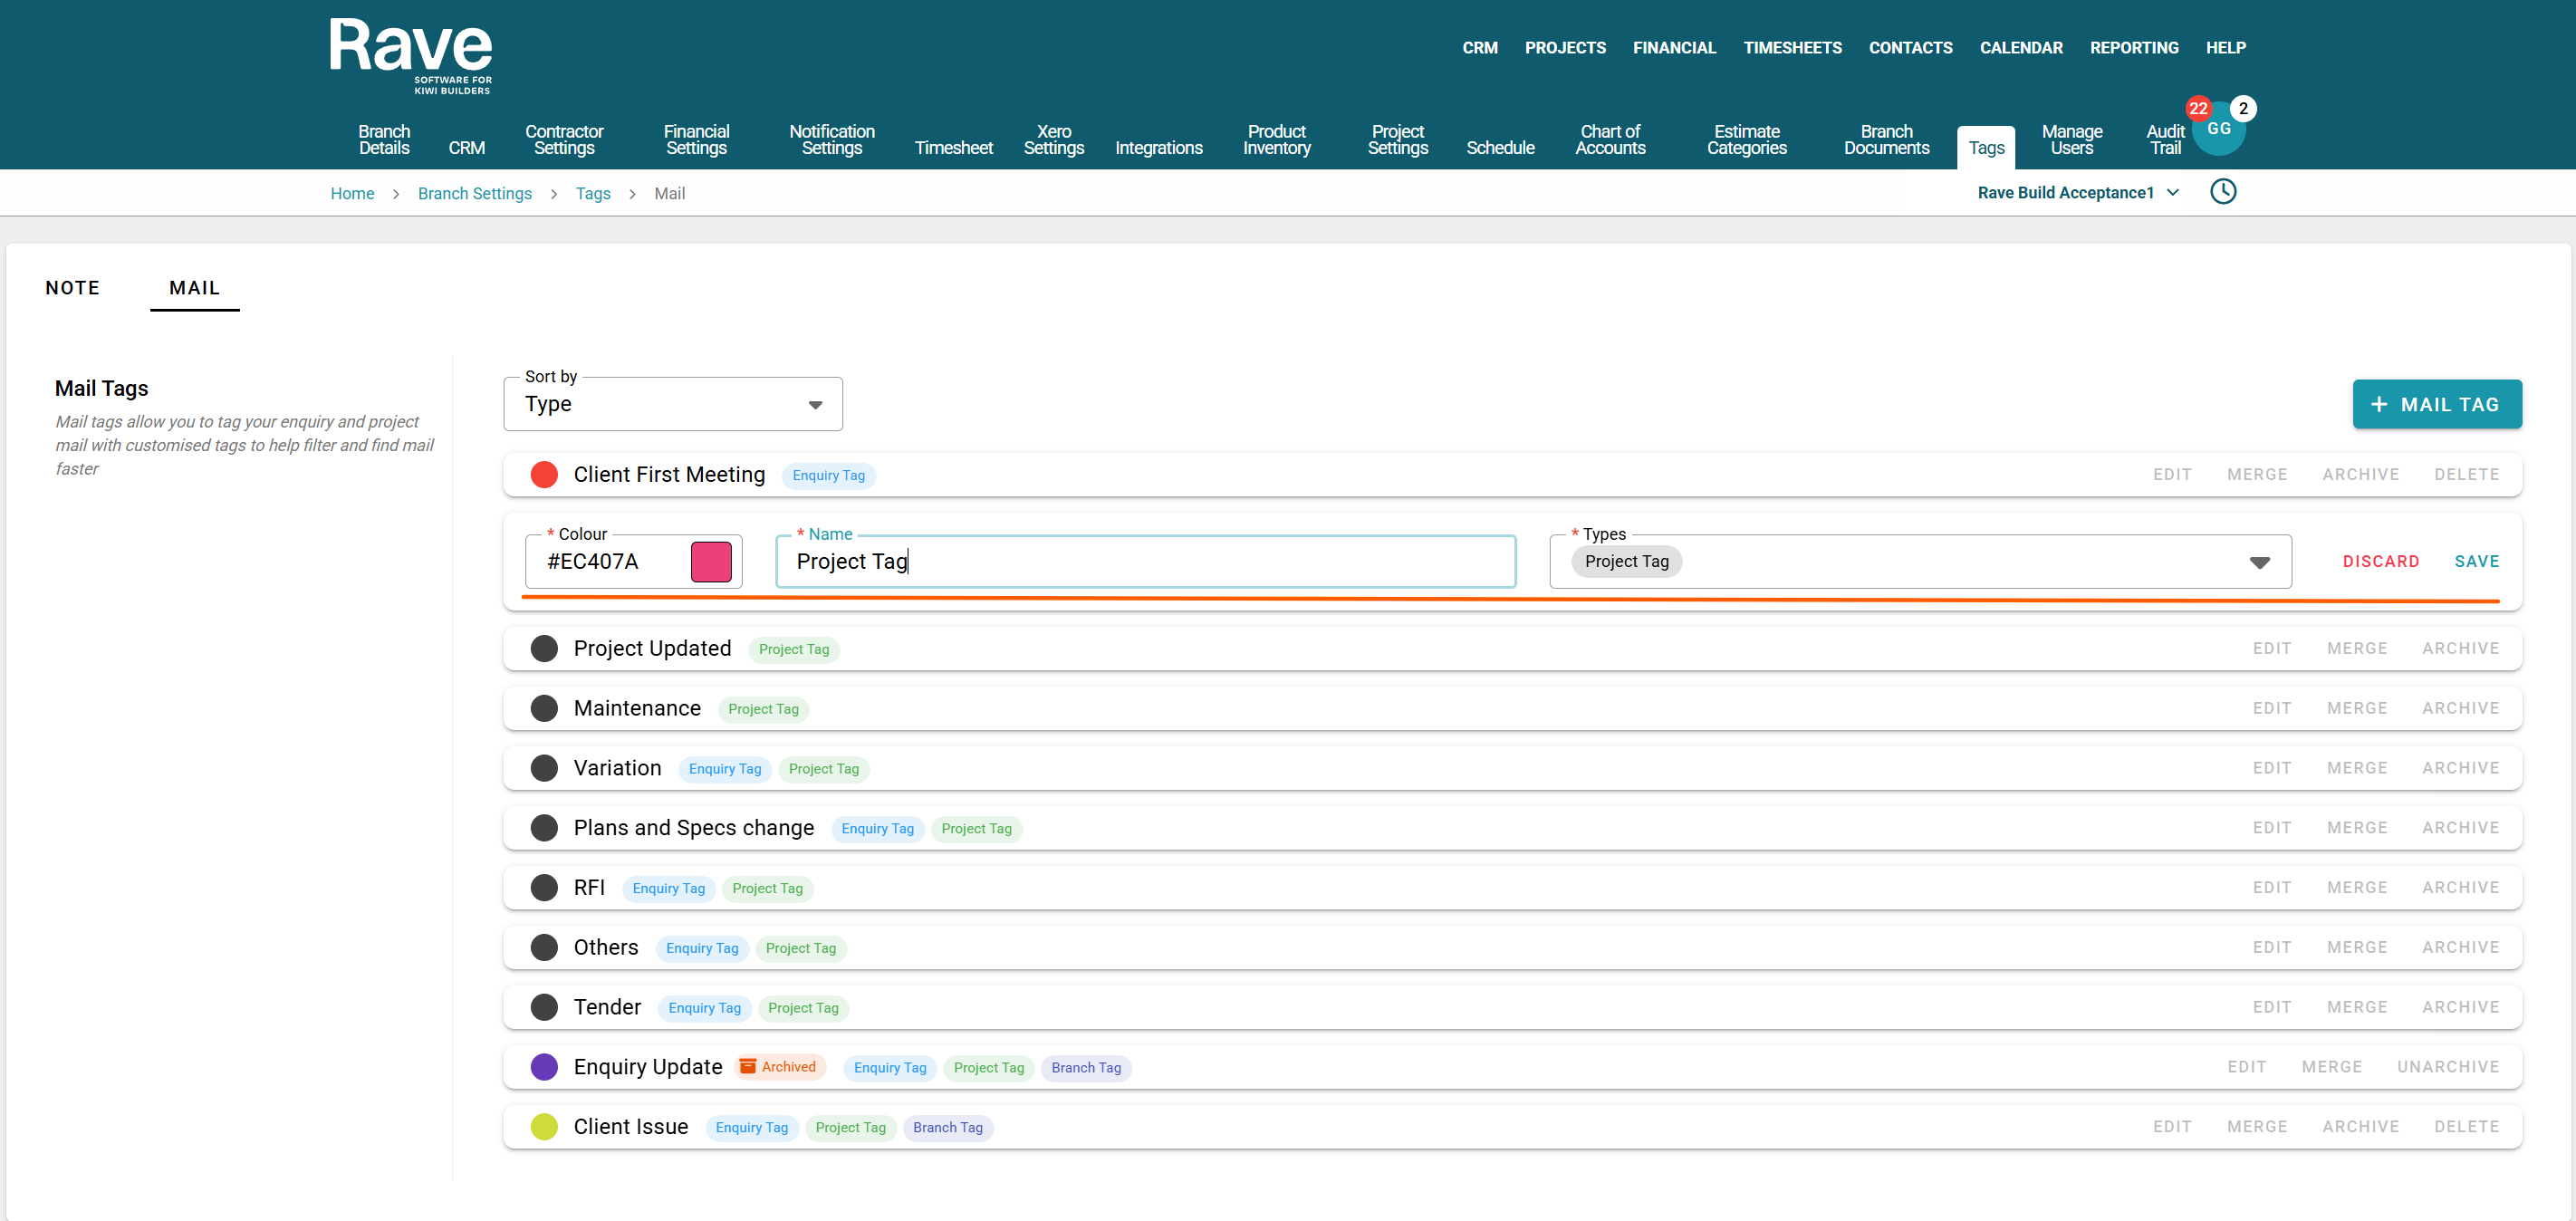Image resolution: width=2576 pixels, height=1221 pixels.
Task: Click the Archived icon on Enquiry Update
Action: coord(747,1066)
